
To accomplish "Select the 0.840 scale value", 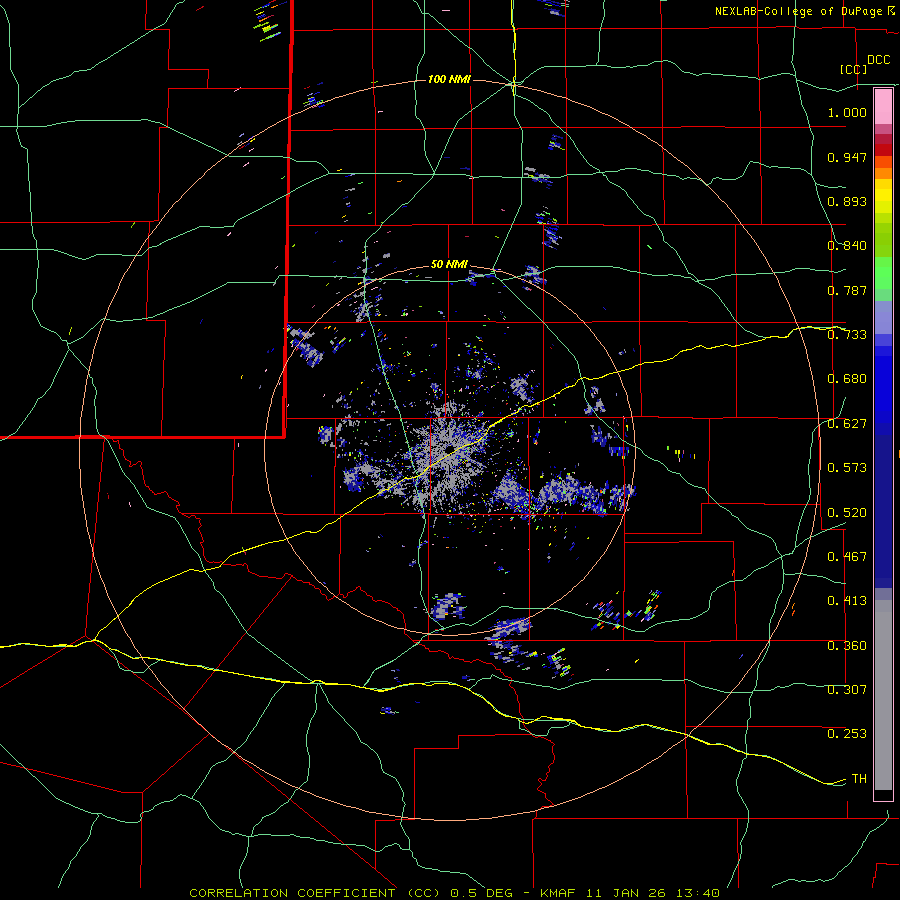I will 847,246.
